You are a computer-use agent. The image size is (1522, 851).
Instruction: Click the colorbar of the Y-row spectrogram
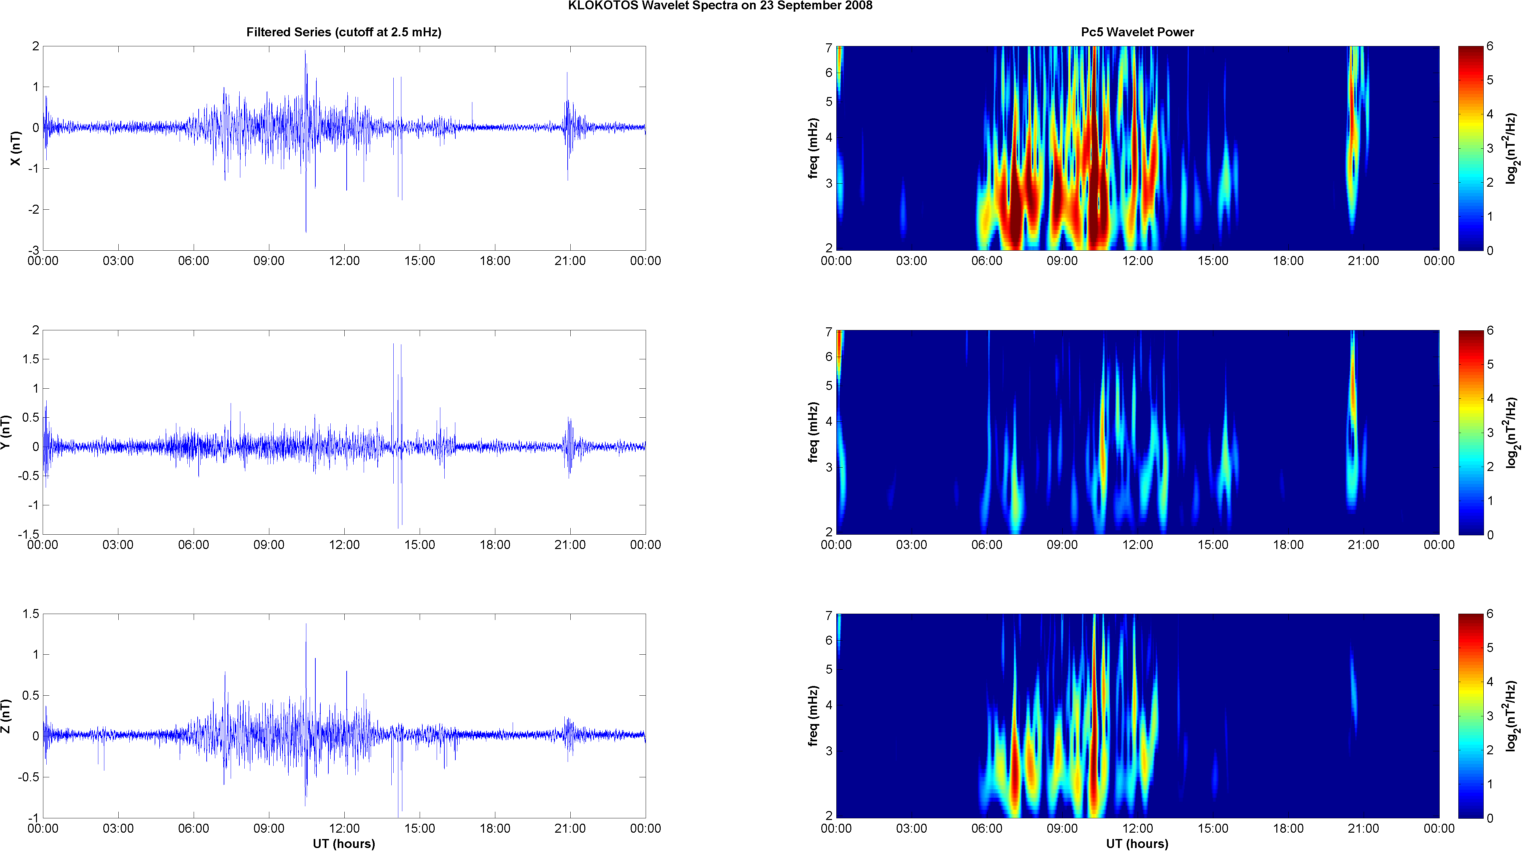pyautogui.click(x=1470, y=432)
